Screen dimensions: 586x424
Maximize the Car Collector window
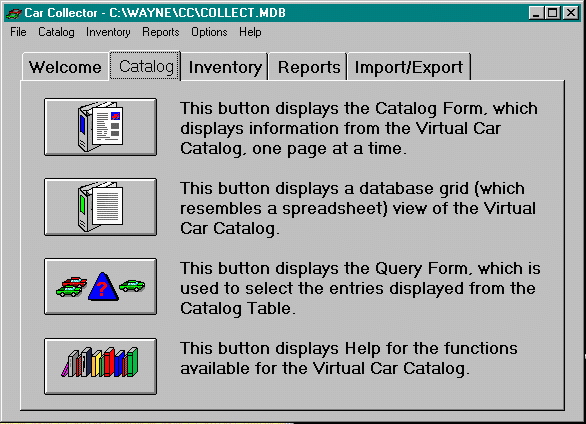click(x=552, y=13)
